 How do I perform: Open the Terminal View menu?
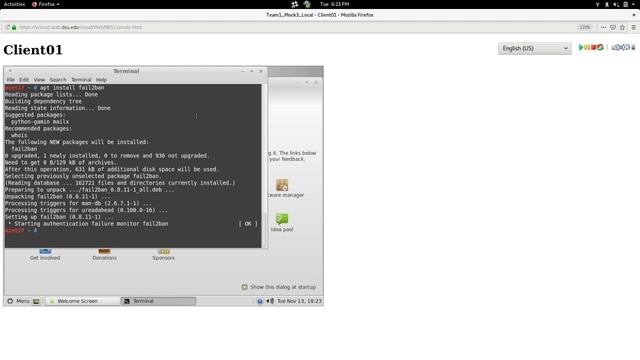click(39, 80)
